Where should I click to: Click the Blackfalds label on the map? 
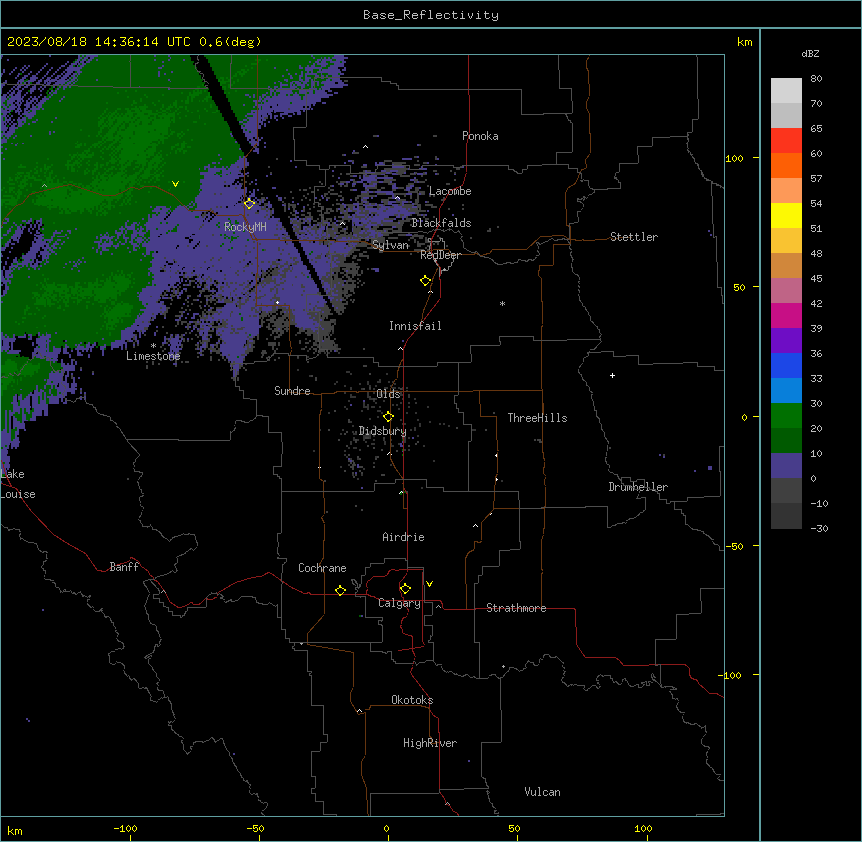[x=441, y=223]
